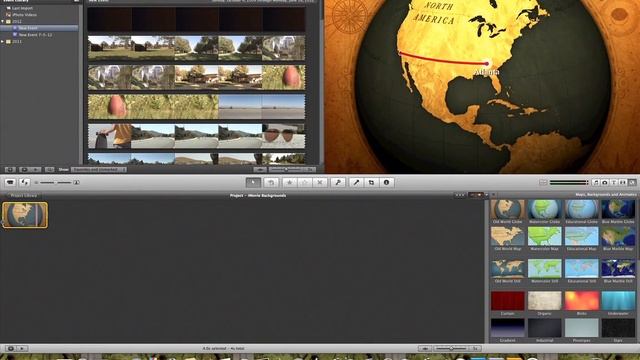Play project full screen from bottom bar

point(11,349)
